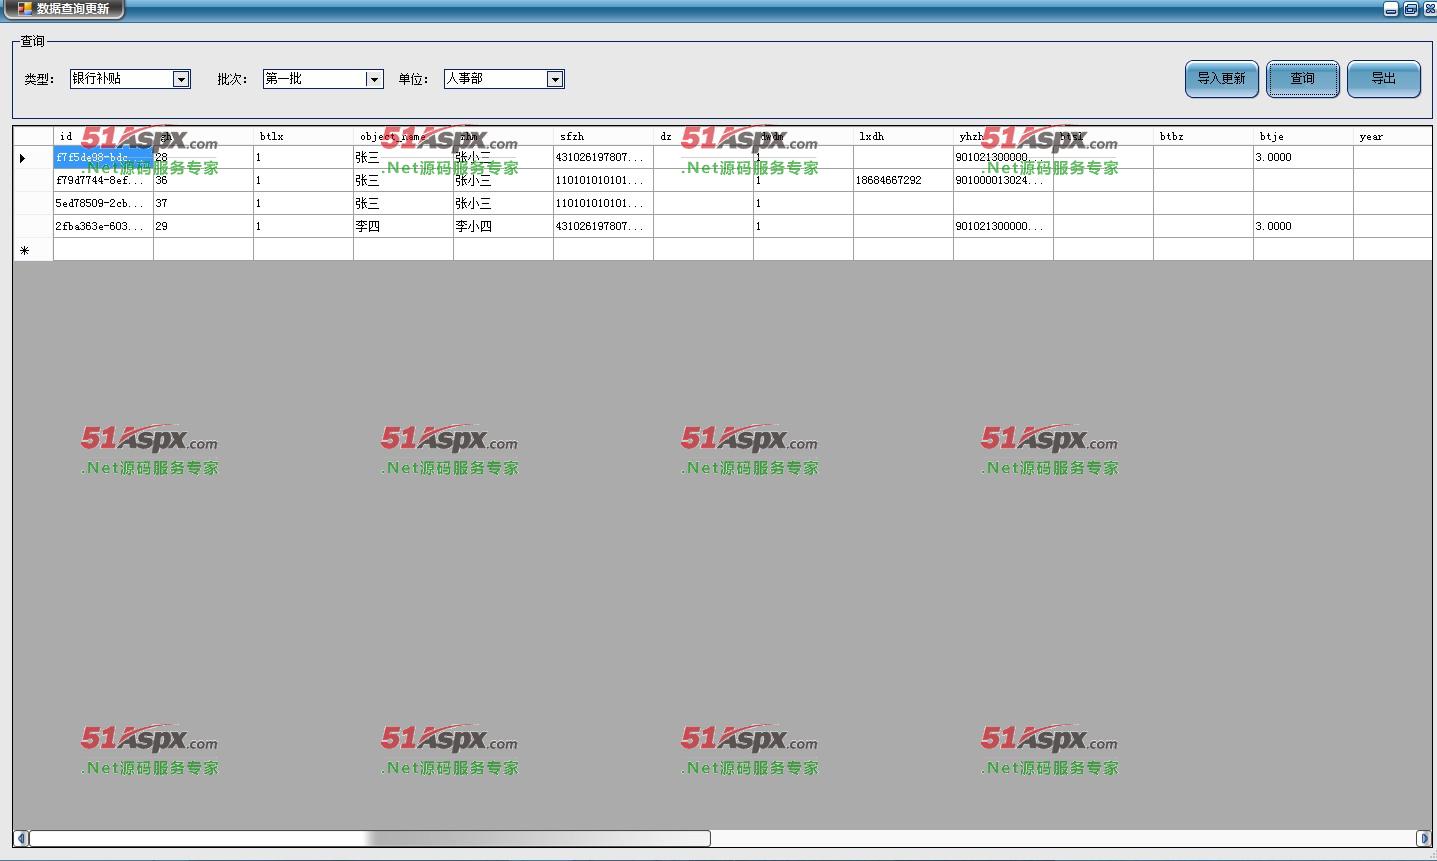
Task: Expand the 批次 dropdown showing 第一批
Action: pos(374,79)
